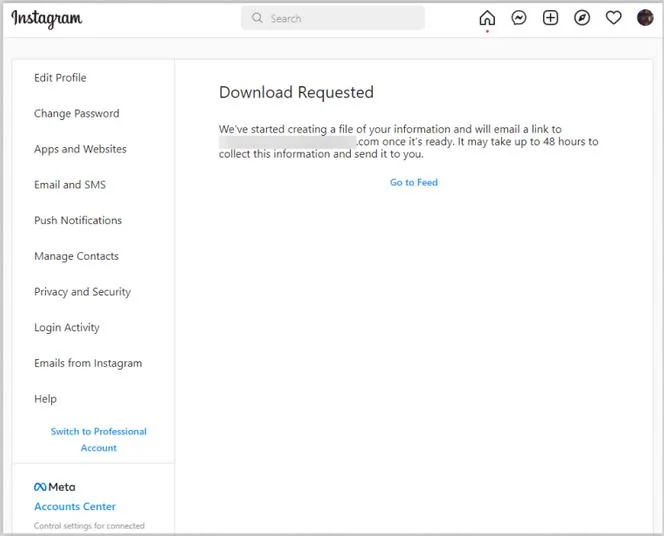
Task: Open activity feed heart icon
Action: coord(614,18)
